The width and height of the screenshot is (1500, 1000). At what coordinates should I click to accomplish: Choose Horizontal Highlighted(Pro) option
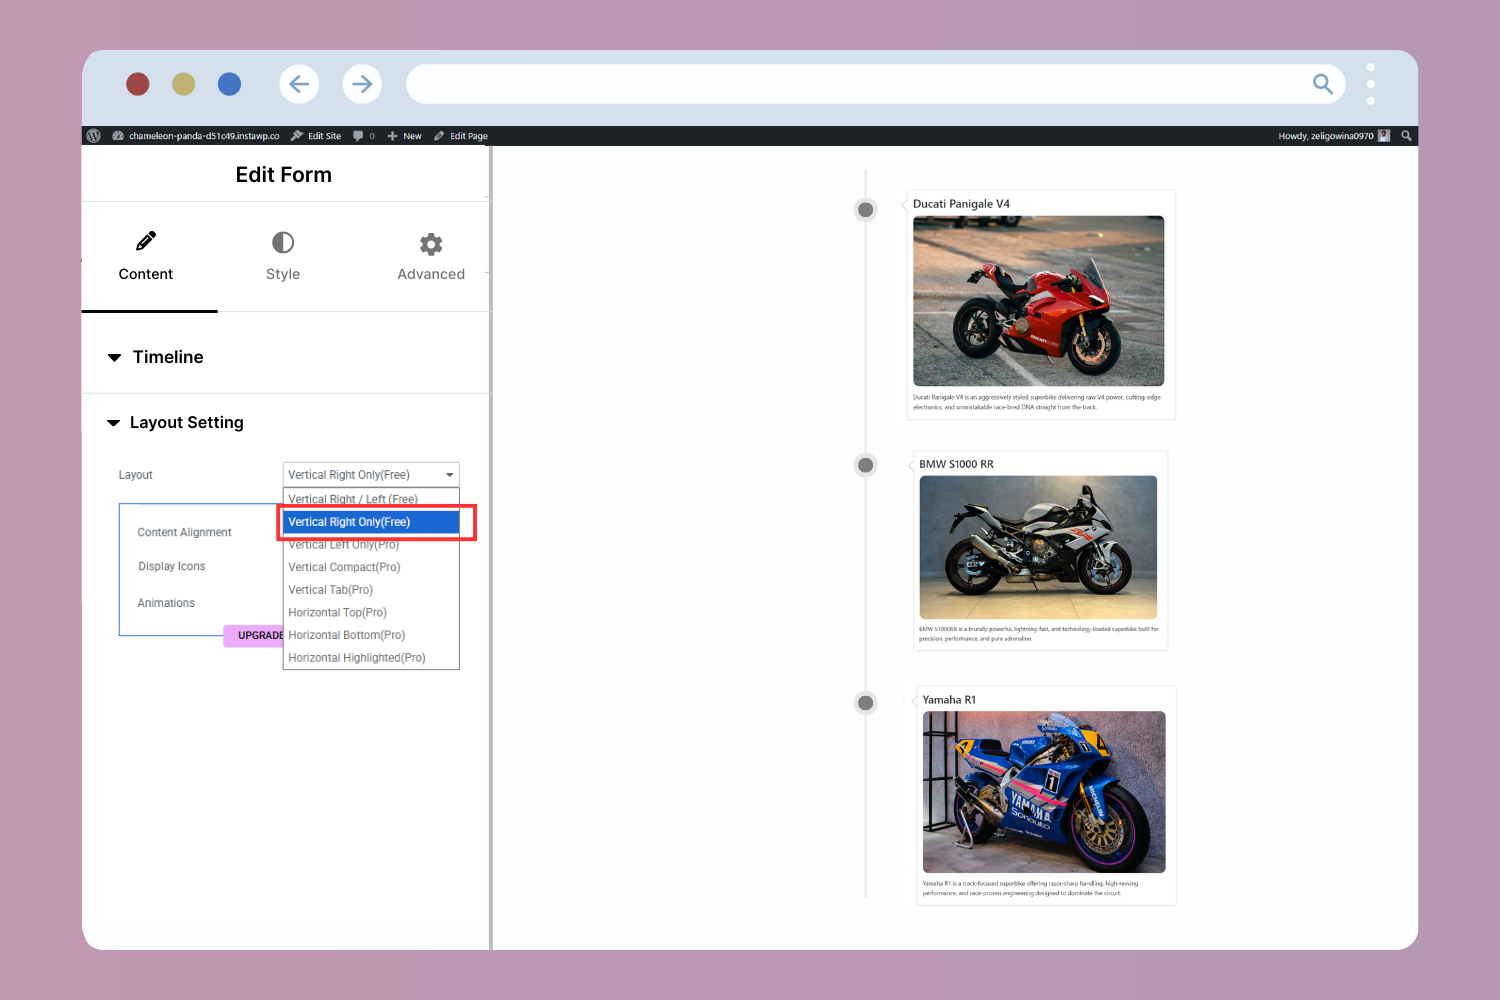[371, 658]
